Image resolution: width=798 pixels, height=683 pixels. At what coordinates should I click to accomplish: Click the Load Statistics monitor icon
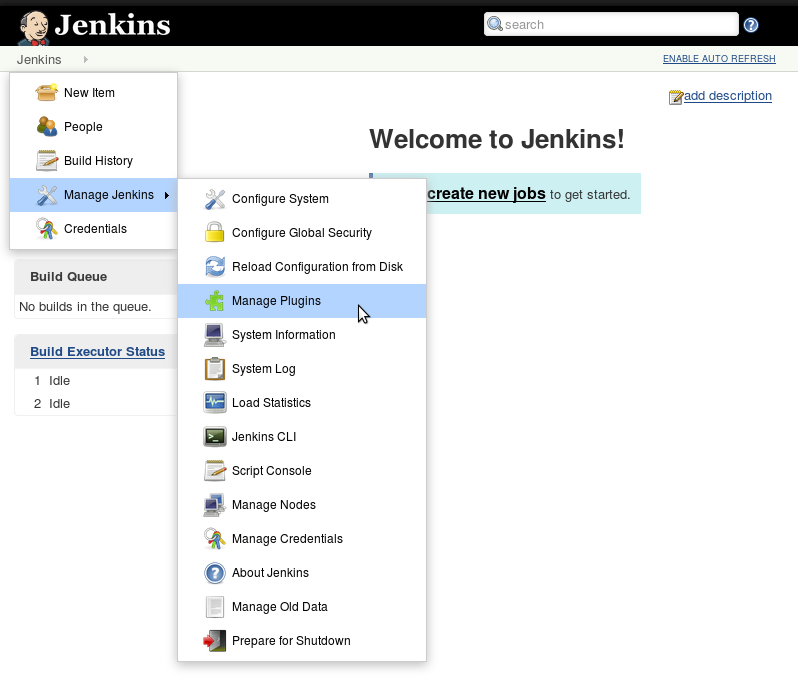tap(214, 403)
